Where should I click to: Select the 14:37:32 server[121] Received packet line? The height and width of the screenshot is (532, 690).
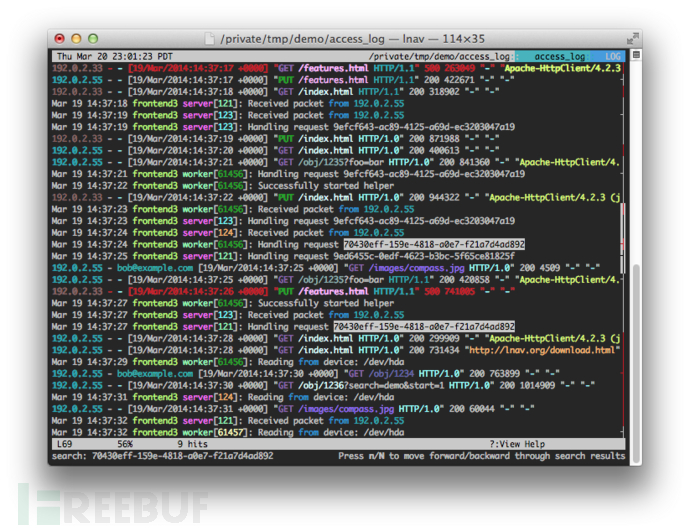pos(228,421)
